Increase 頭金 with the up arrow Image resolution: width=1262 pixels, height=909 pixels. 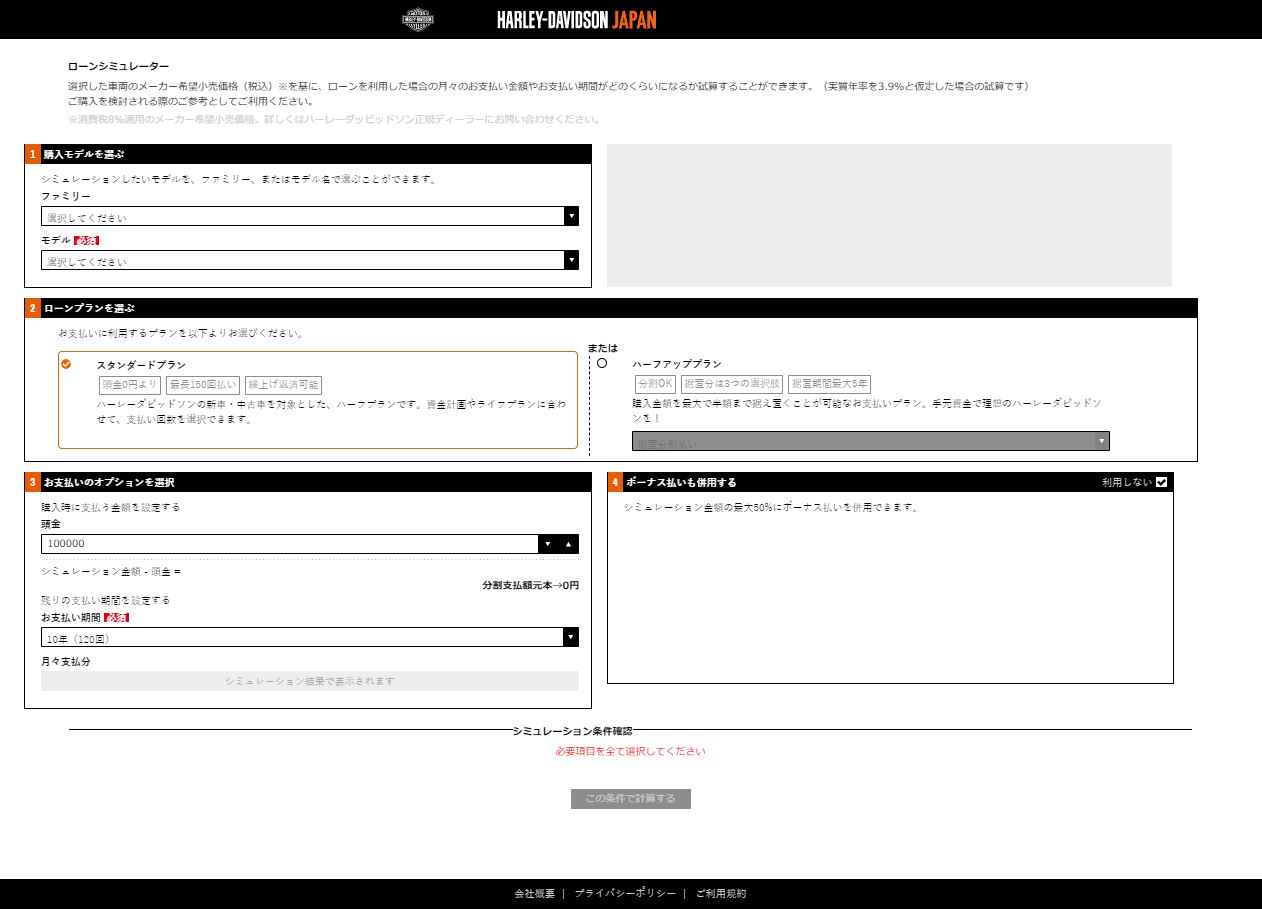568,544
